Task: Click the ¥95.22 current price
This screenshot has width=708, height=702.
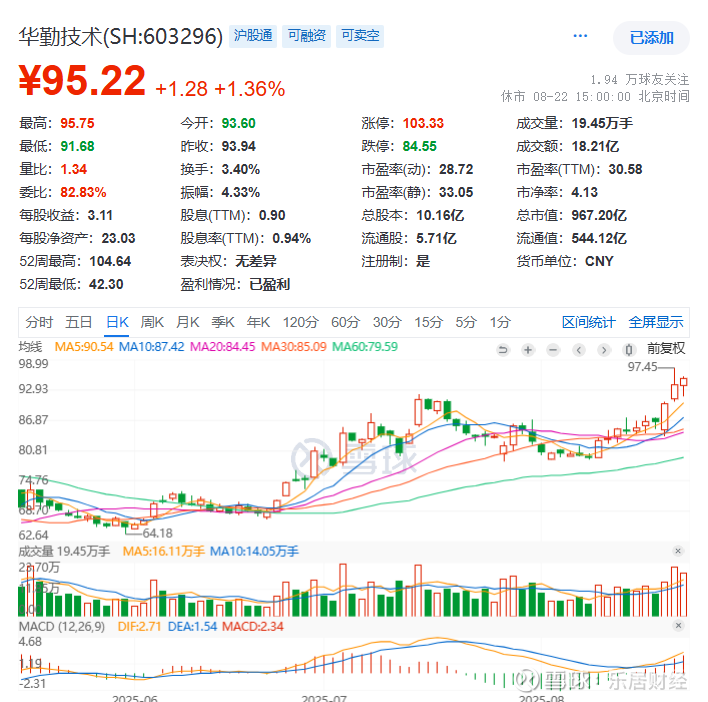Action: pyautogui.click(x=82, y=81)
